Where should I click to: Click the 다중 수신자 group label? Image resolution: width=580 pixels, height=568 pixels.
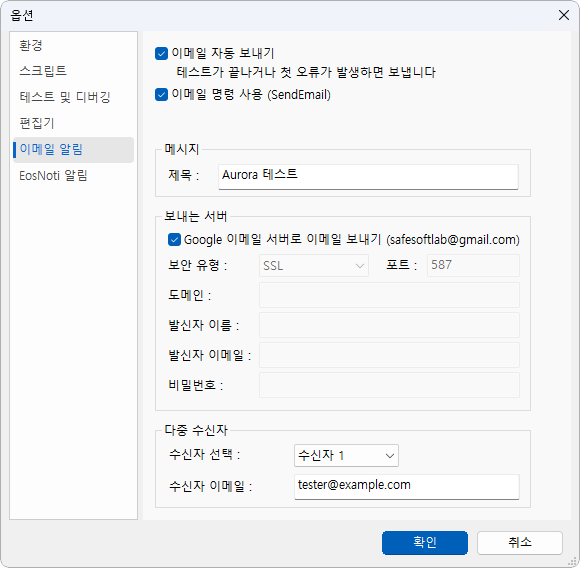click(196, 430)
